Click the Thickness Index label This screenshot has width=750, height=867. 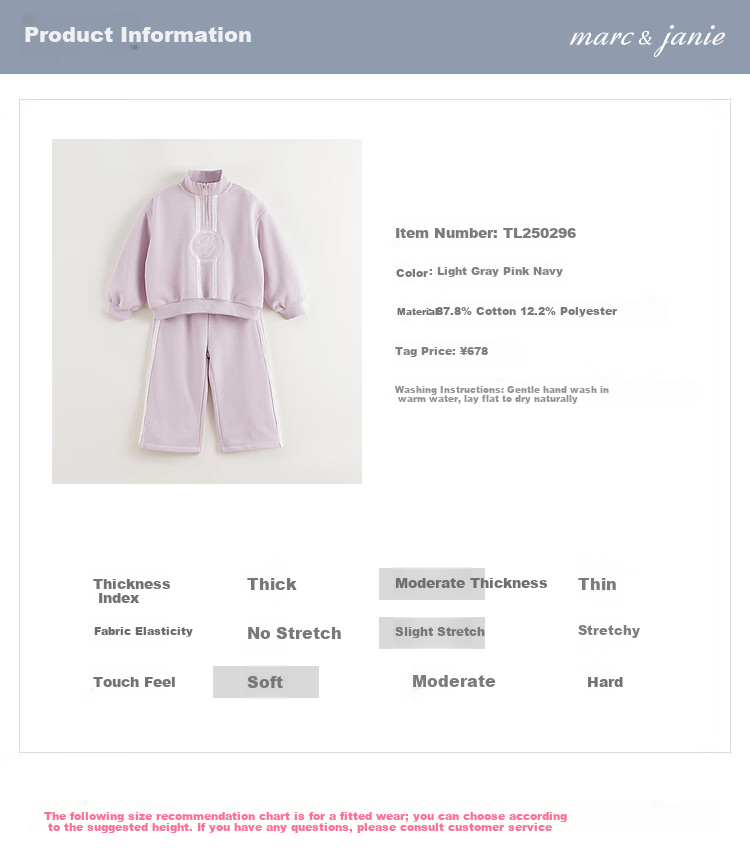(x=132, y=591)
